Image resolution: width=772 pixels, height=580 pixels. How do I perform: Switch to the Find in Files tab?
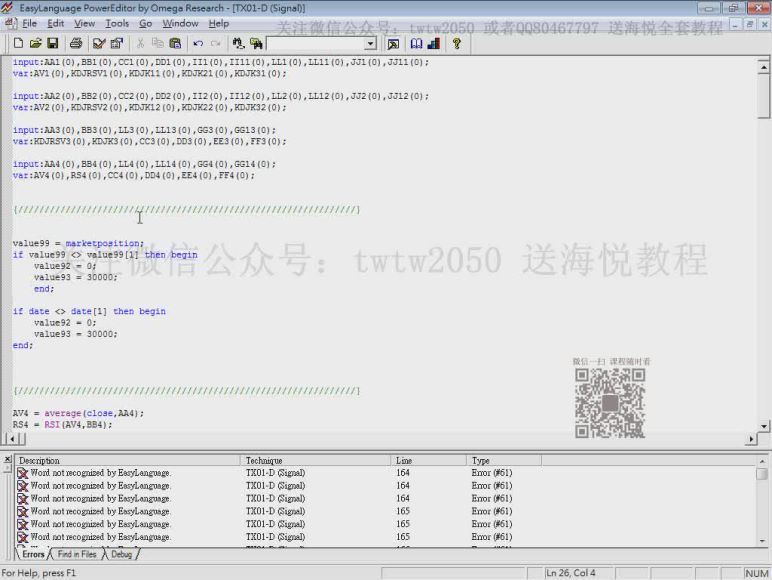(x=77, y=554)
